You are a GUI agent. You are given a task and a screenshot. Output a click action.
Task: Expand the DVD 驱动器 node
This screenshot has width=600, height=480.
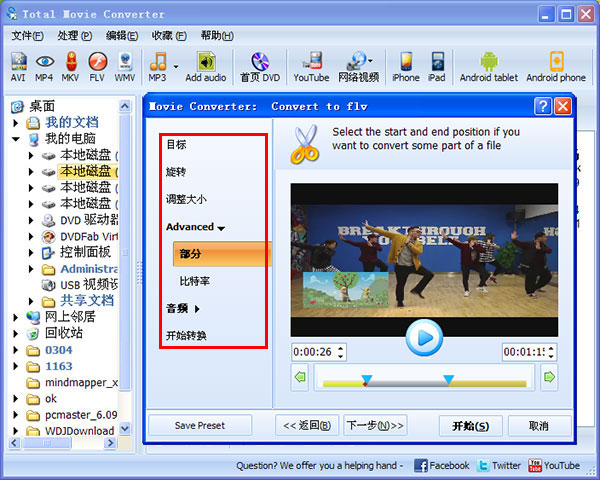click(31, 220)
